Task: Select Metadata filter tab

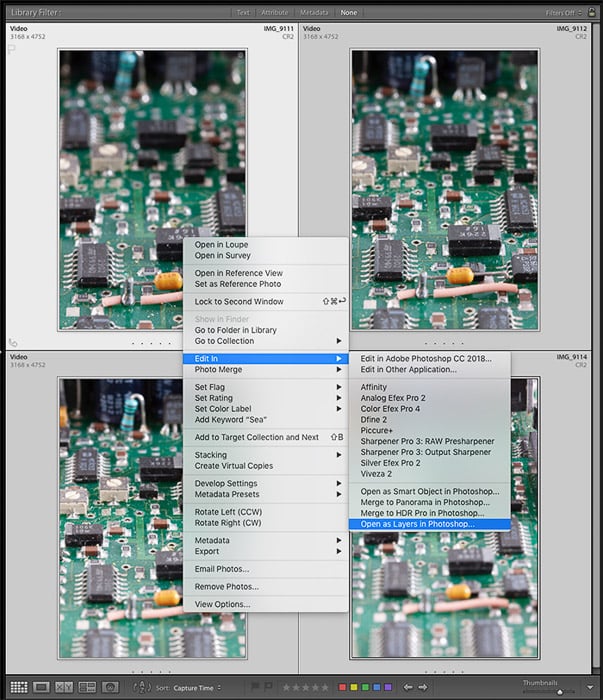Action: (314, 12)
